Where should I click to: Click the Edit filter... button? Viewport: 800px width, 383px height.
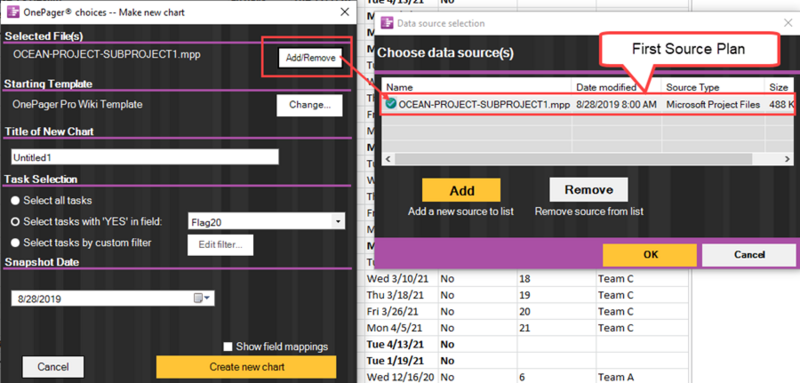point(220,245)
